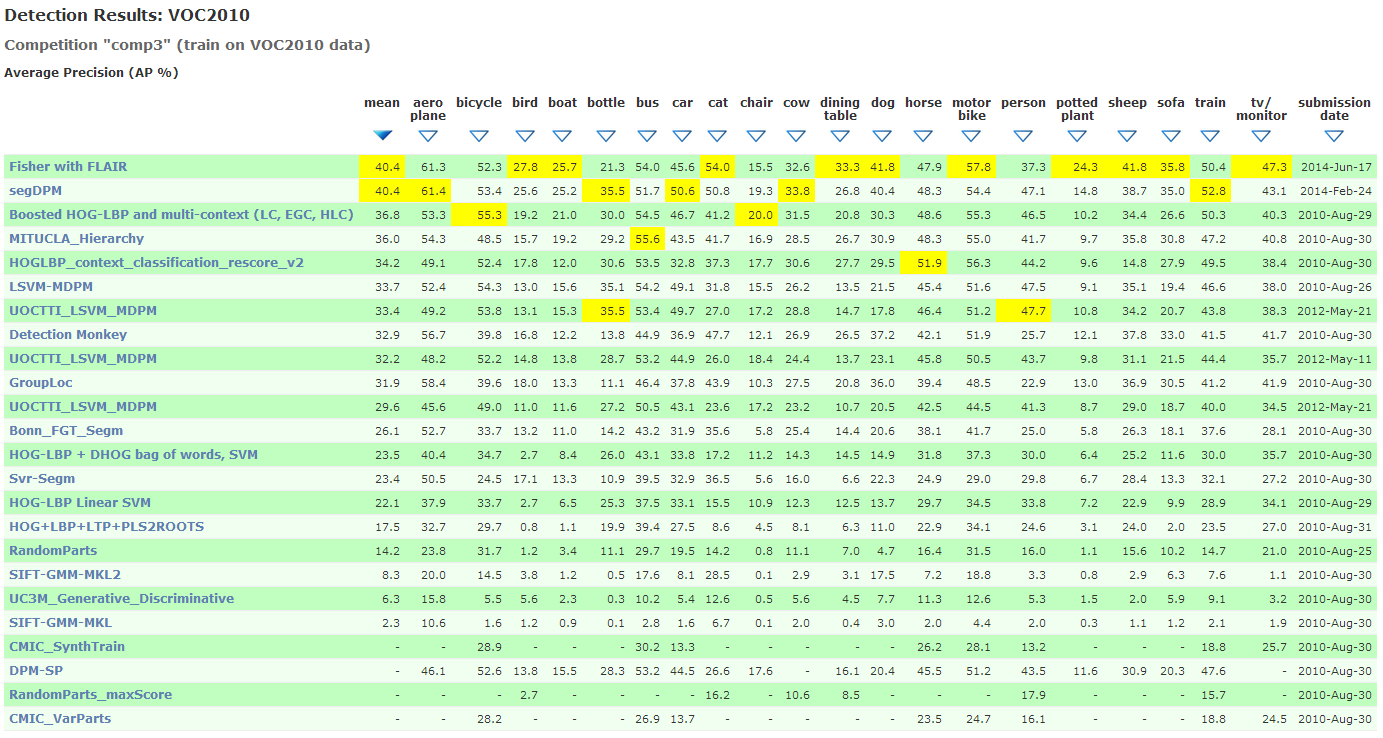
Task: Select submission date 2012-May-11
Action: click(1336, 359)
